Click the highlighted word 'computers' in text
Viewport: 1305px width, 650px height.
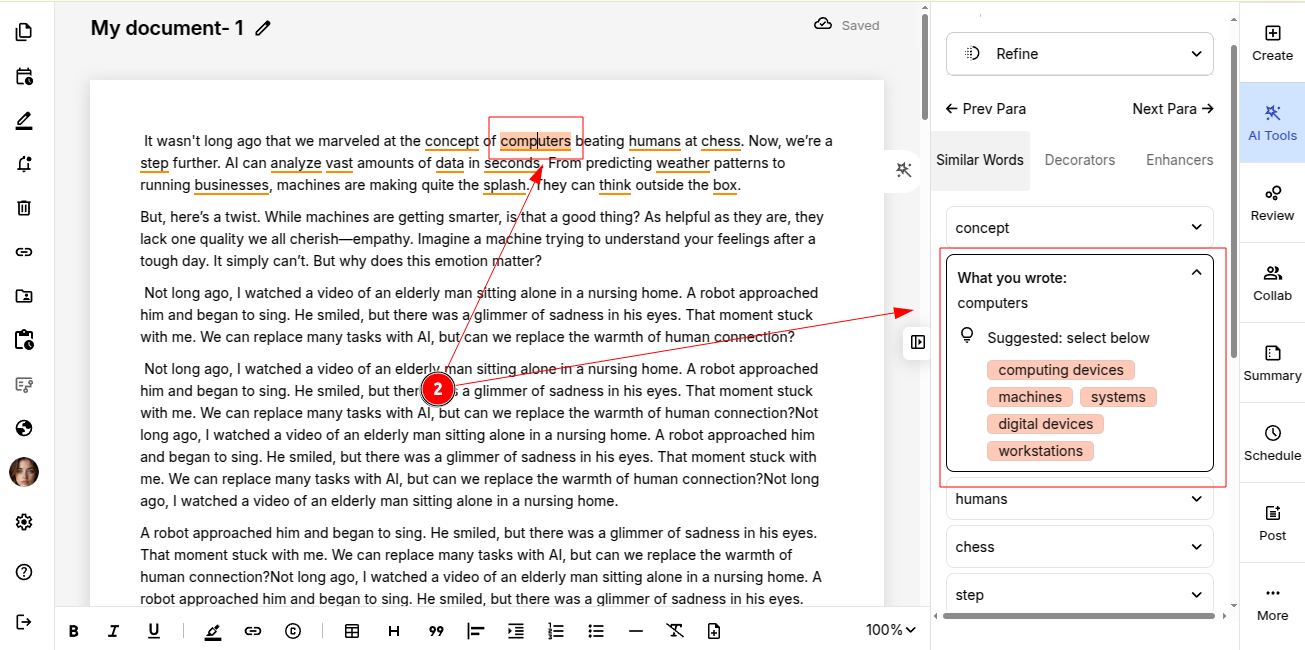[535, 141]
